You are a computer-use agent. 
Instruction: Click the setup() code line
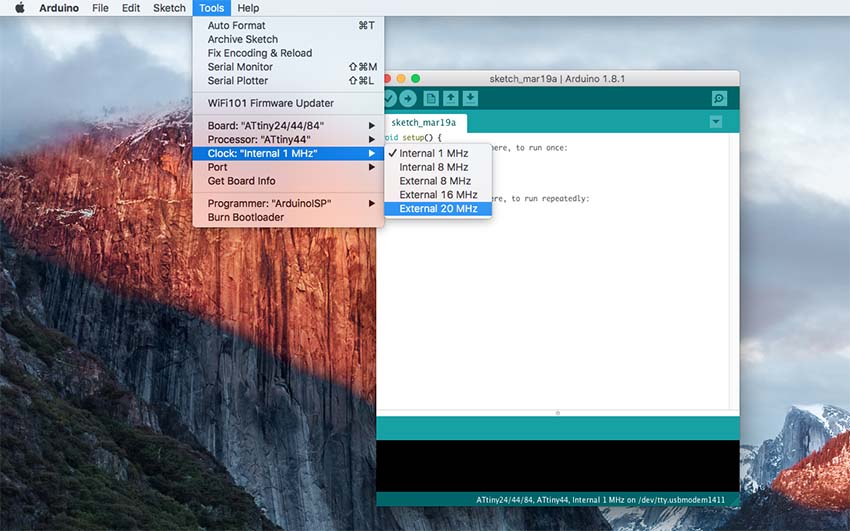[x=413, y=138]
